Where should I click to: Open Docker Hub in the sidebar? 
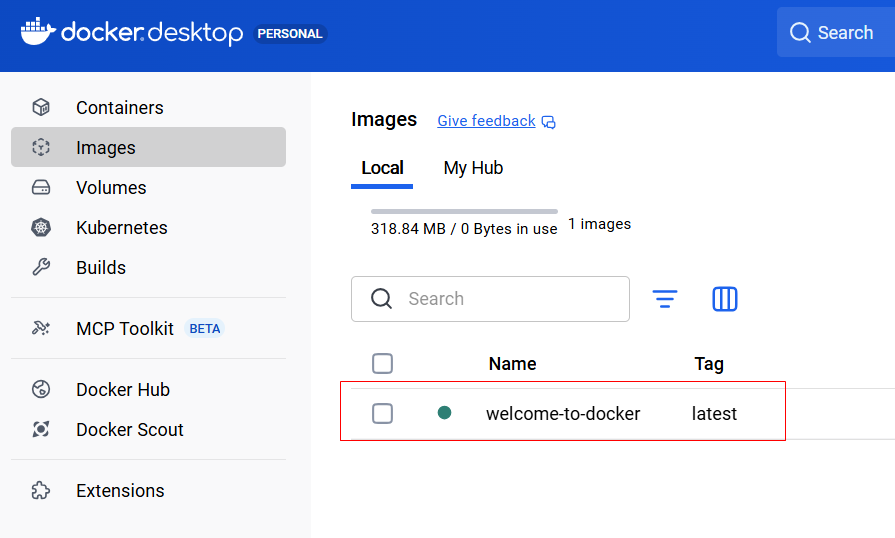pos(148,389)
